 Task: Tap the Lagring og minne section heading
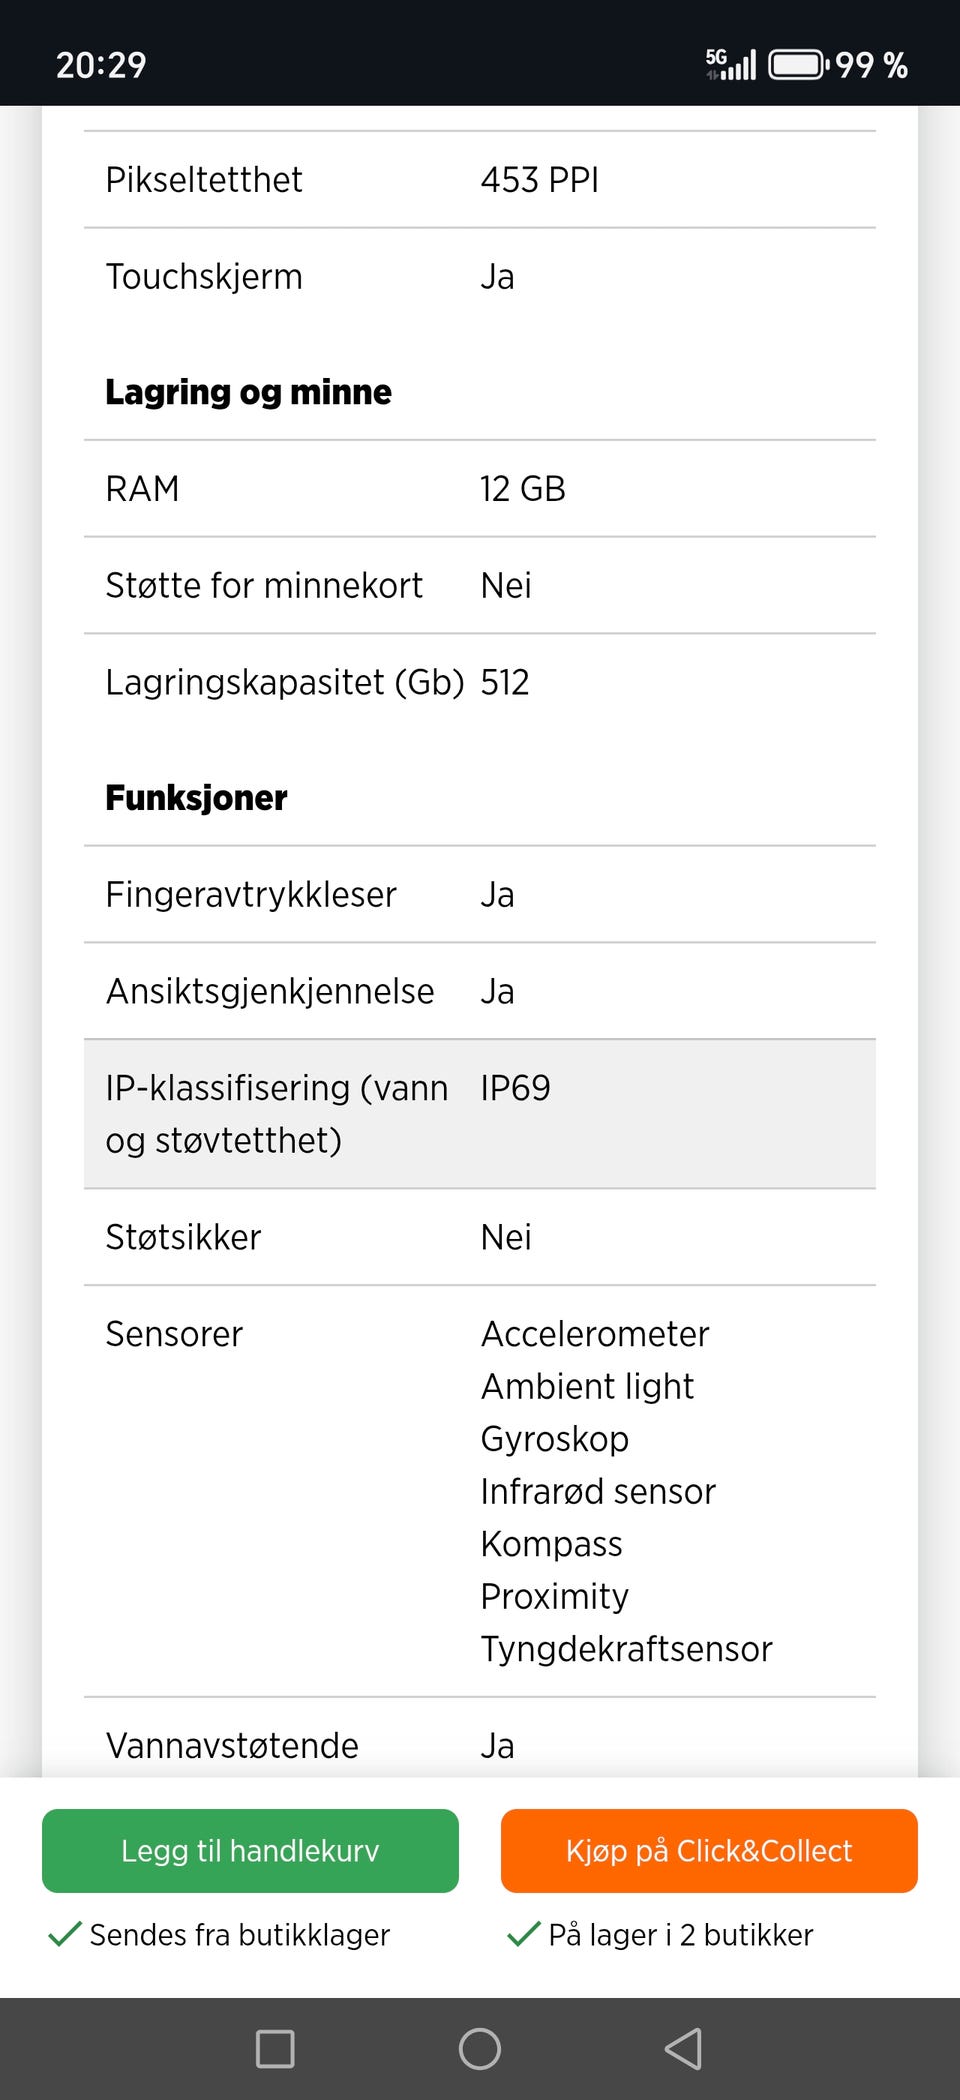coord(248,392)
